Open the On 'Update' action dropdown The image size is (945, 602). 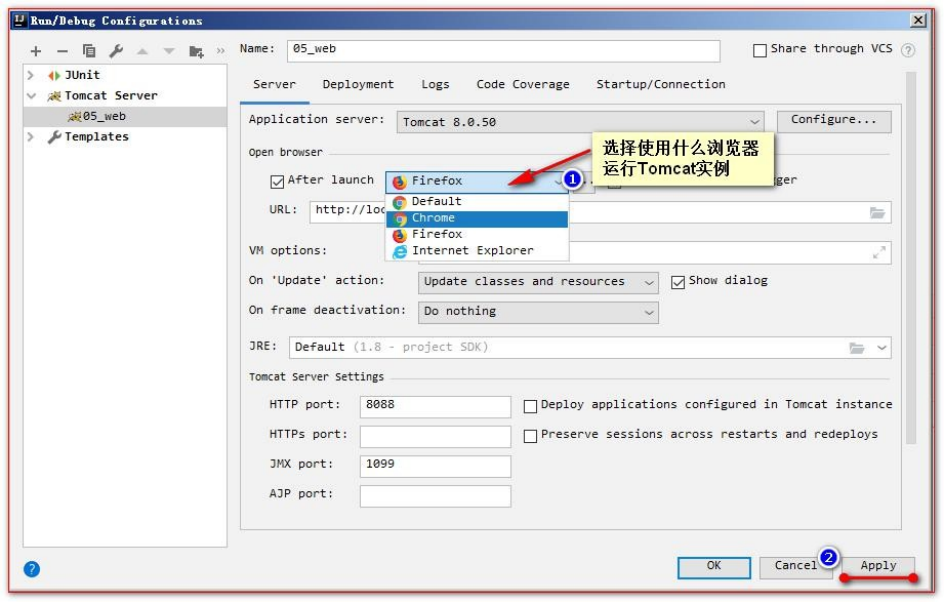click(538, 282)
